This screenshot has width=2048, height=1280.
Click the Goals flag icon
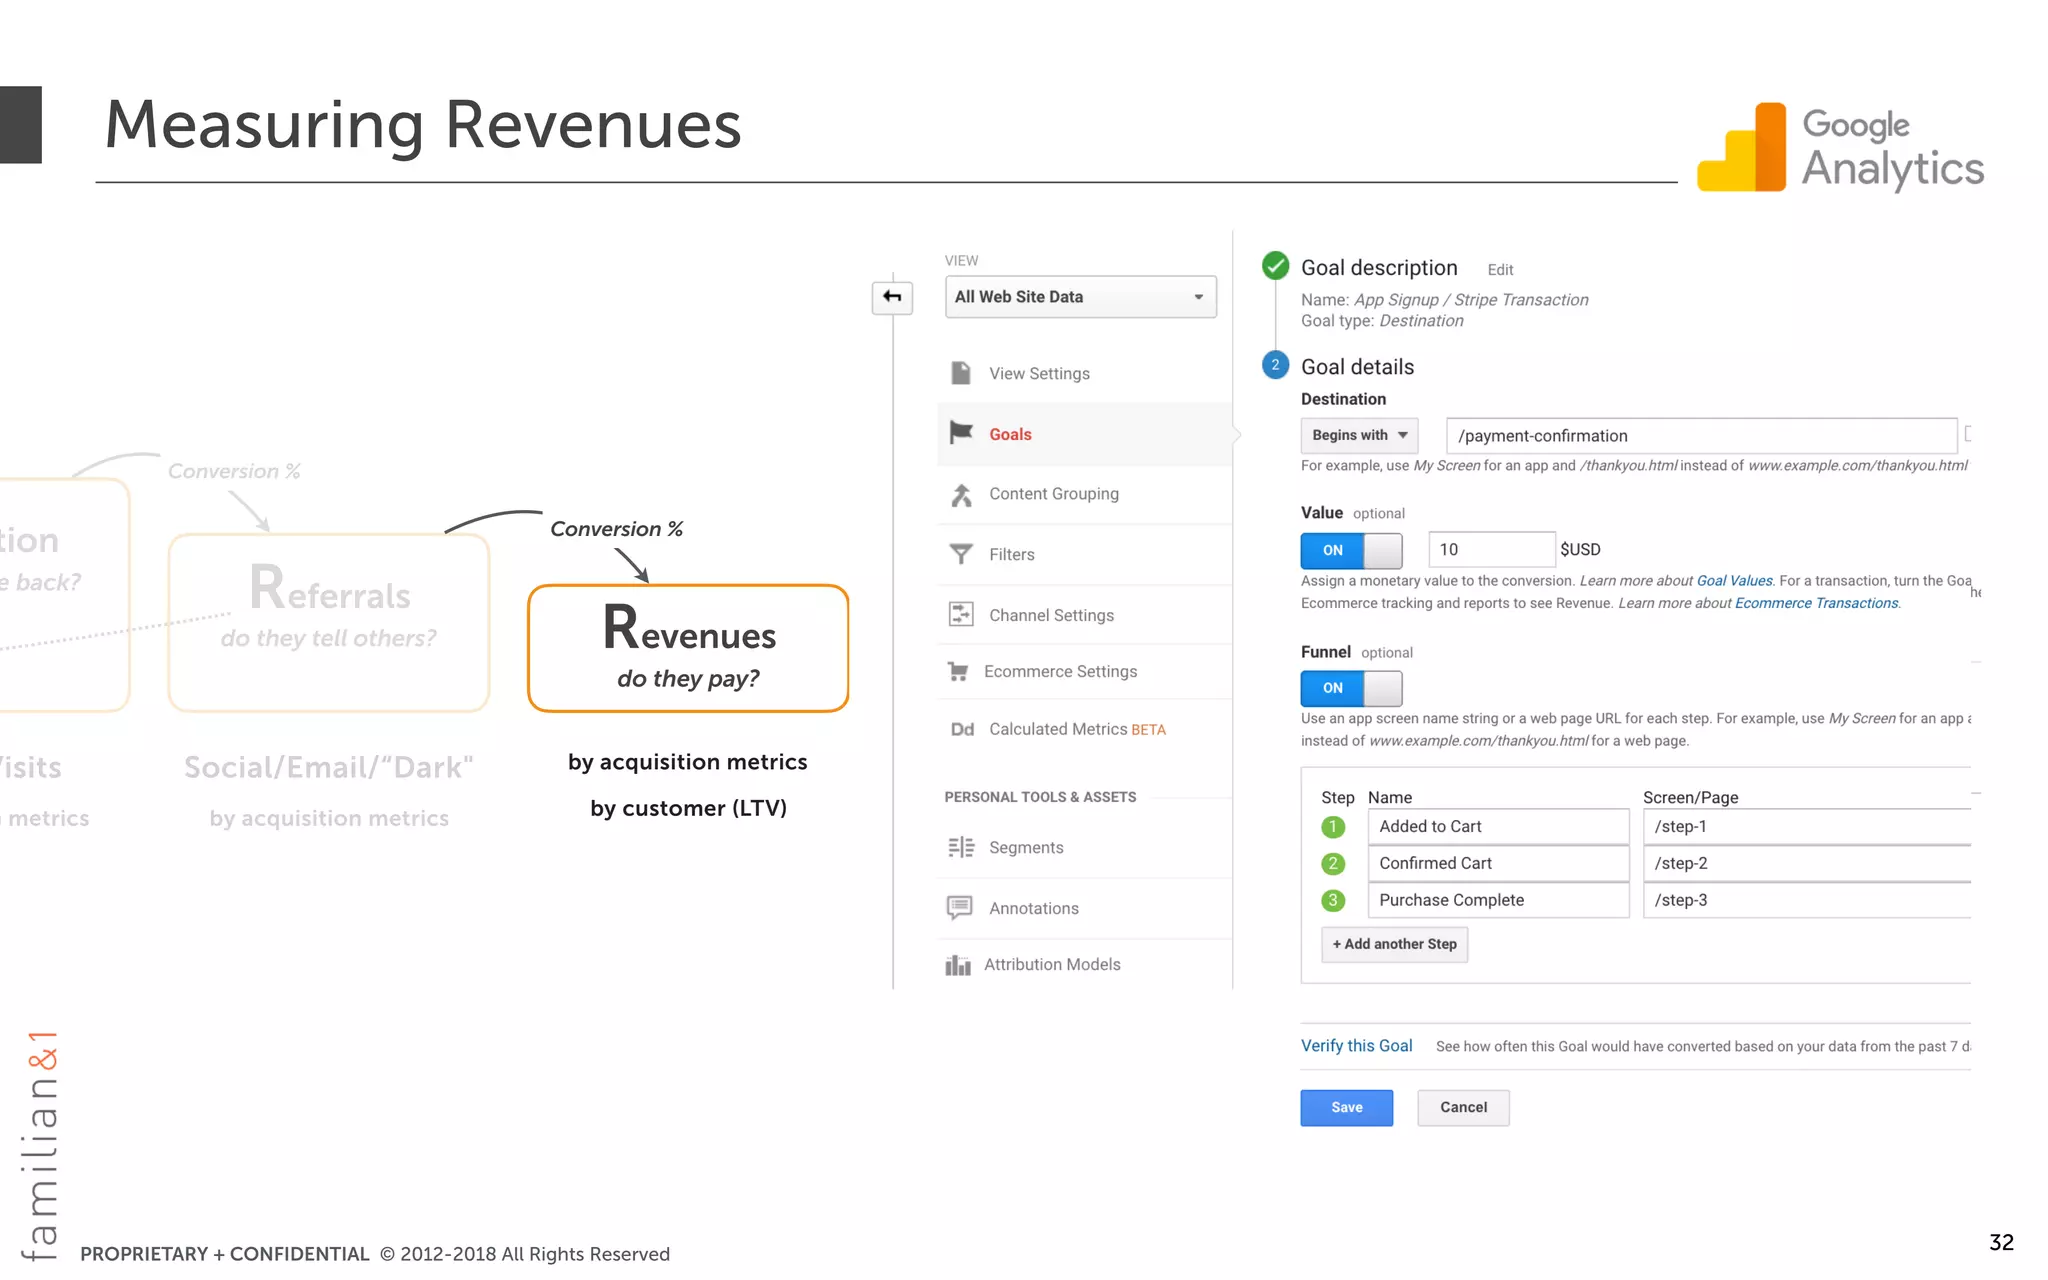(961, 433)
